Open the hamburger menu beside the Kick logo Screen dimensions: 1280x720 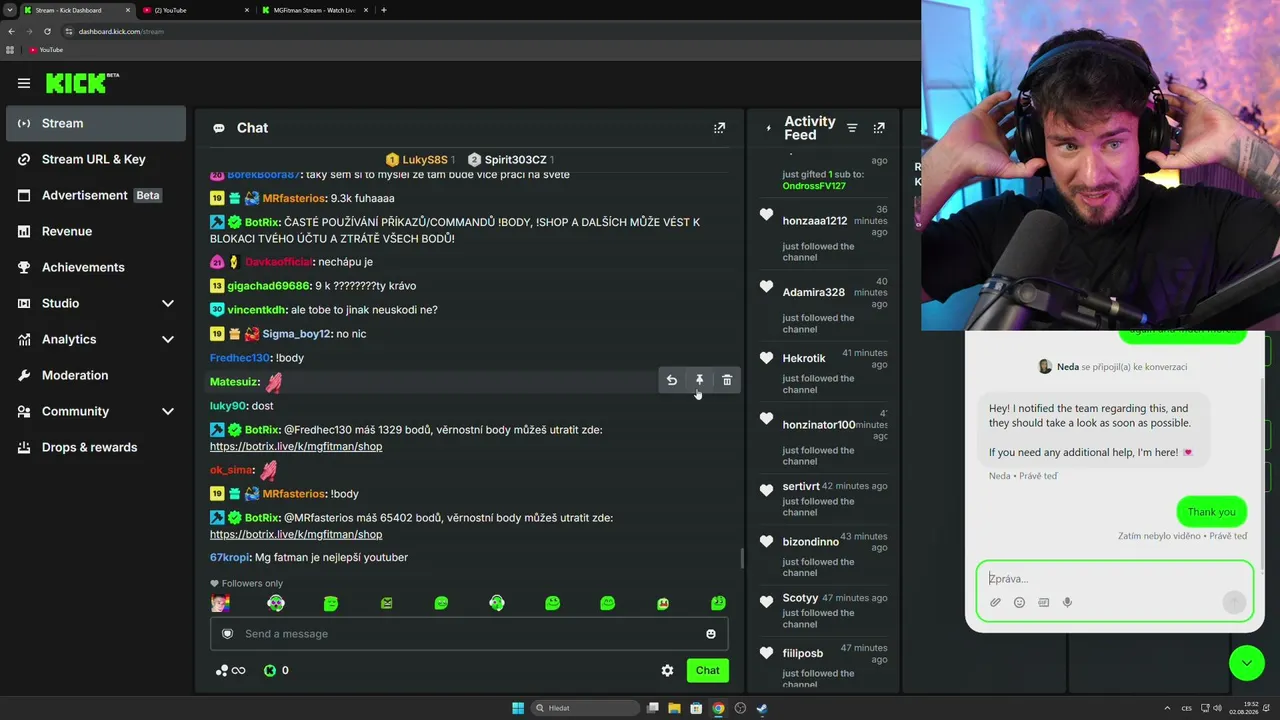(x=24, y=84)
